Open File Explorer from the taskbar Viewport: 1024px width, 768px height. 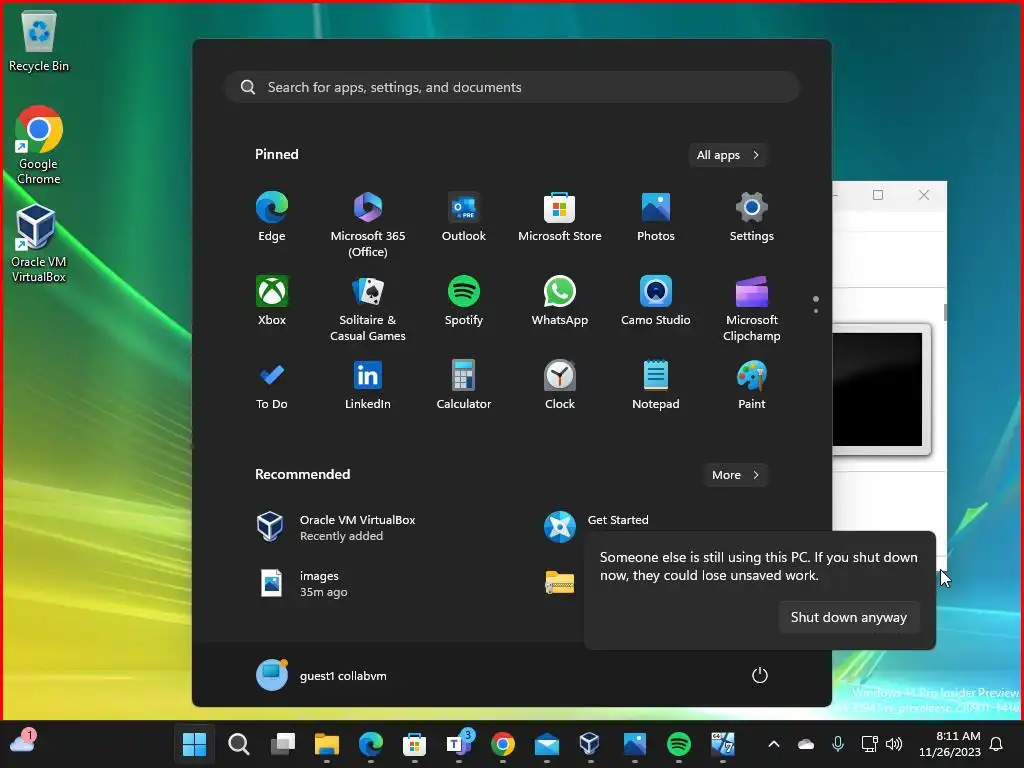[327, 744]
